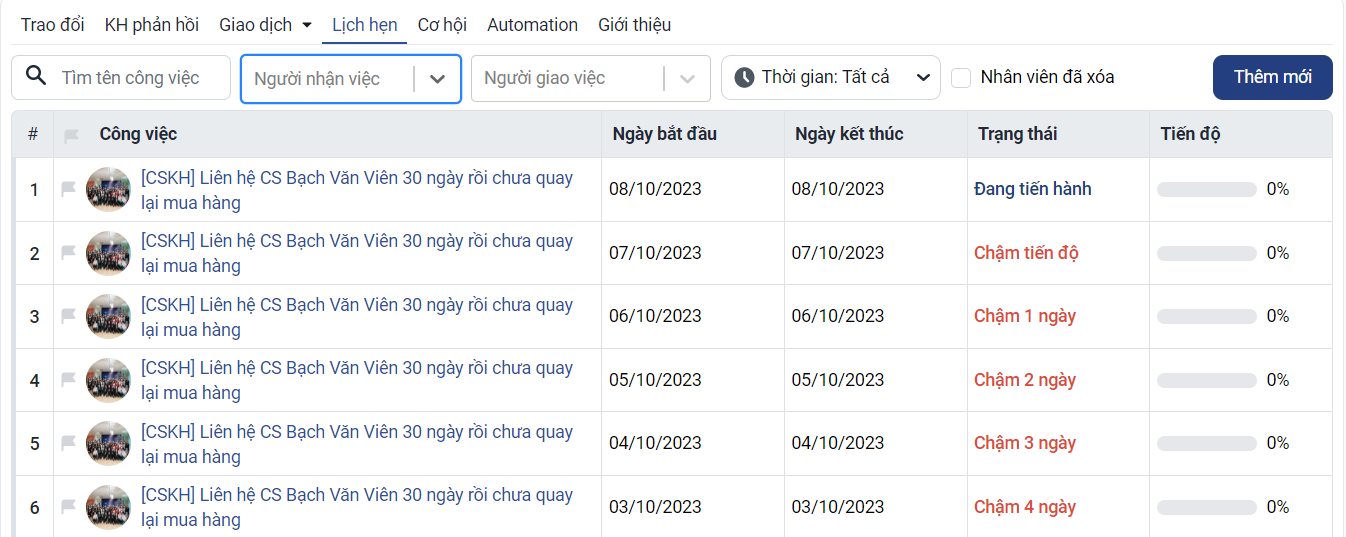Open the 'Người giao việc' dropdown
Viewport: 1346px width, 537px height.
pos(687,79)
